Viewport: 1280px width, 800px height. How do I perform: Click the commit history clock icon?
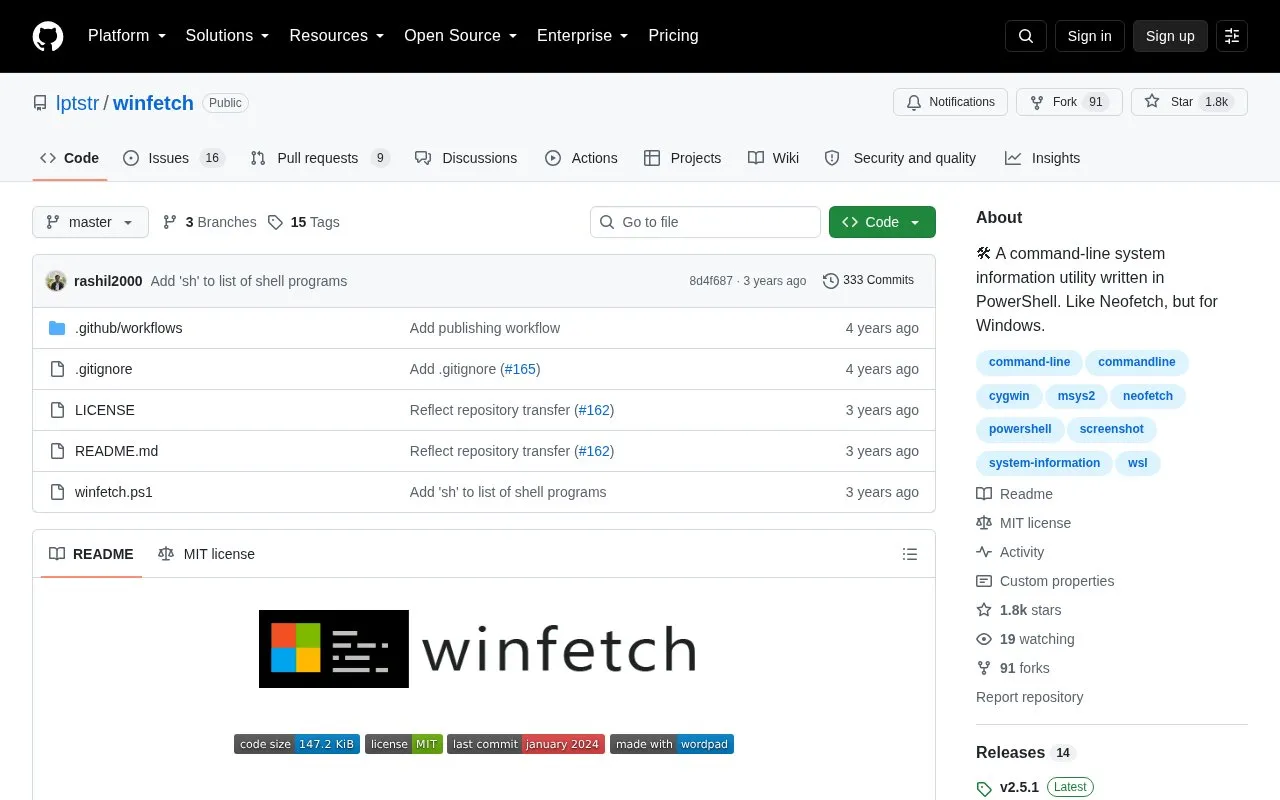pos(831,281)
